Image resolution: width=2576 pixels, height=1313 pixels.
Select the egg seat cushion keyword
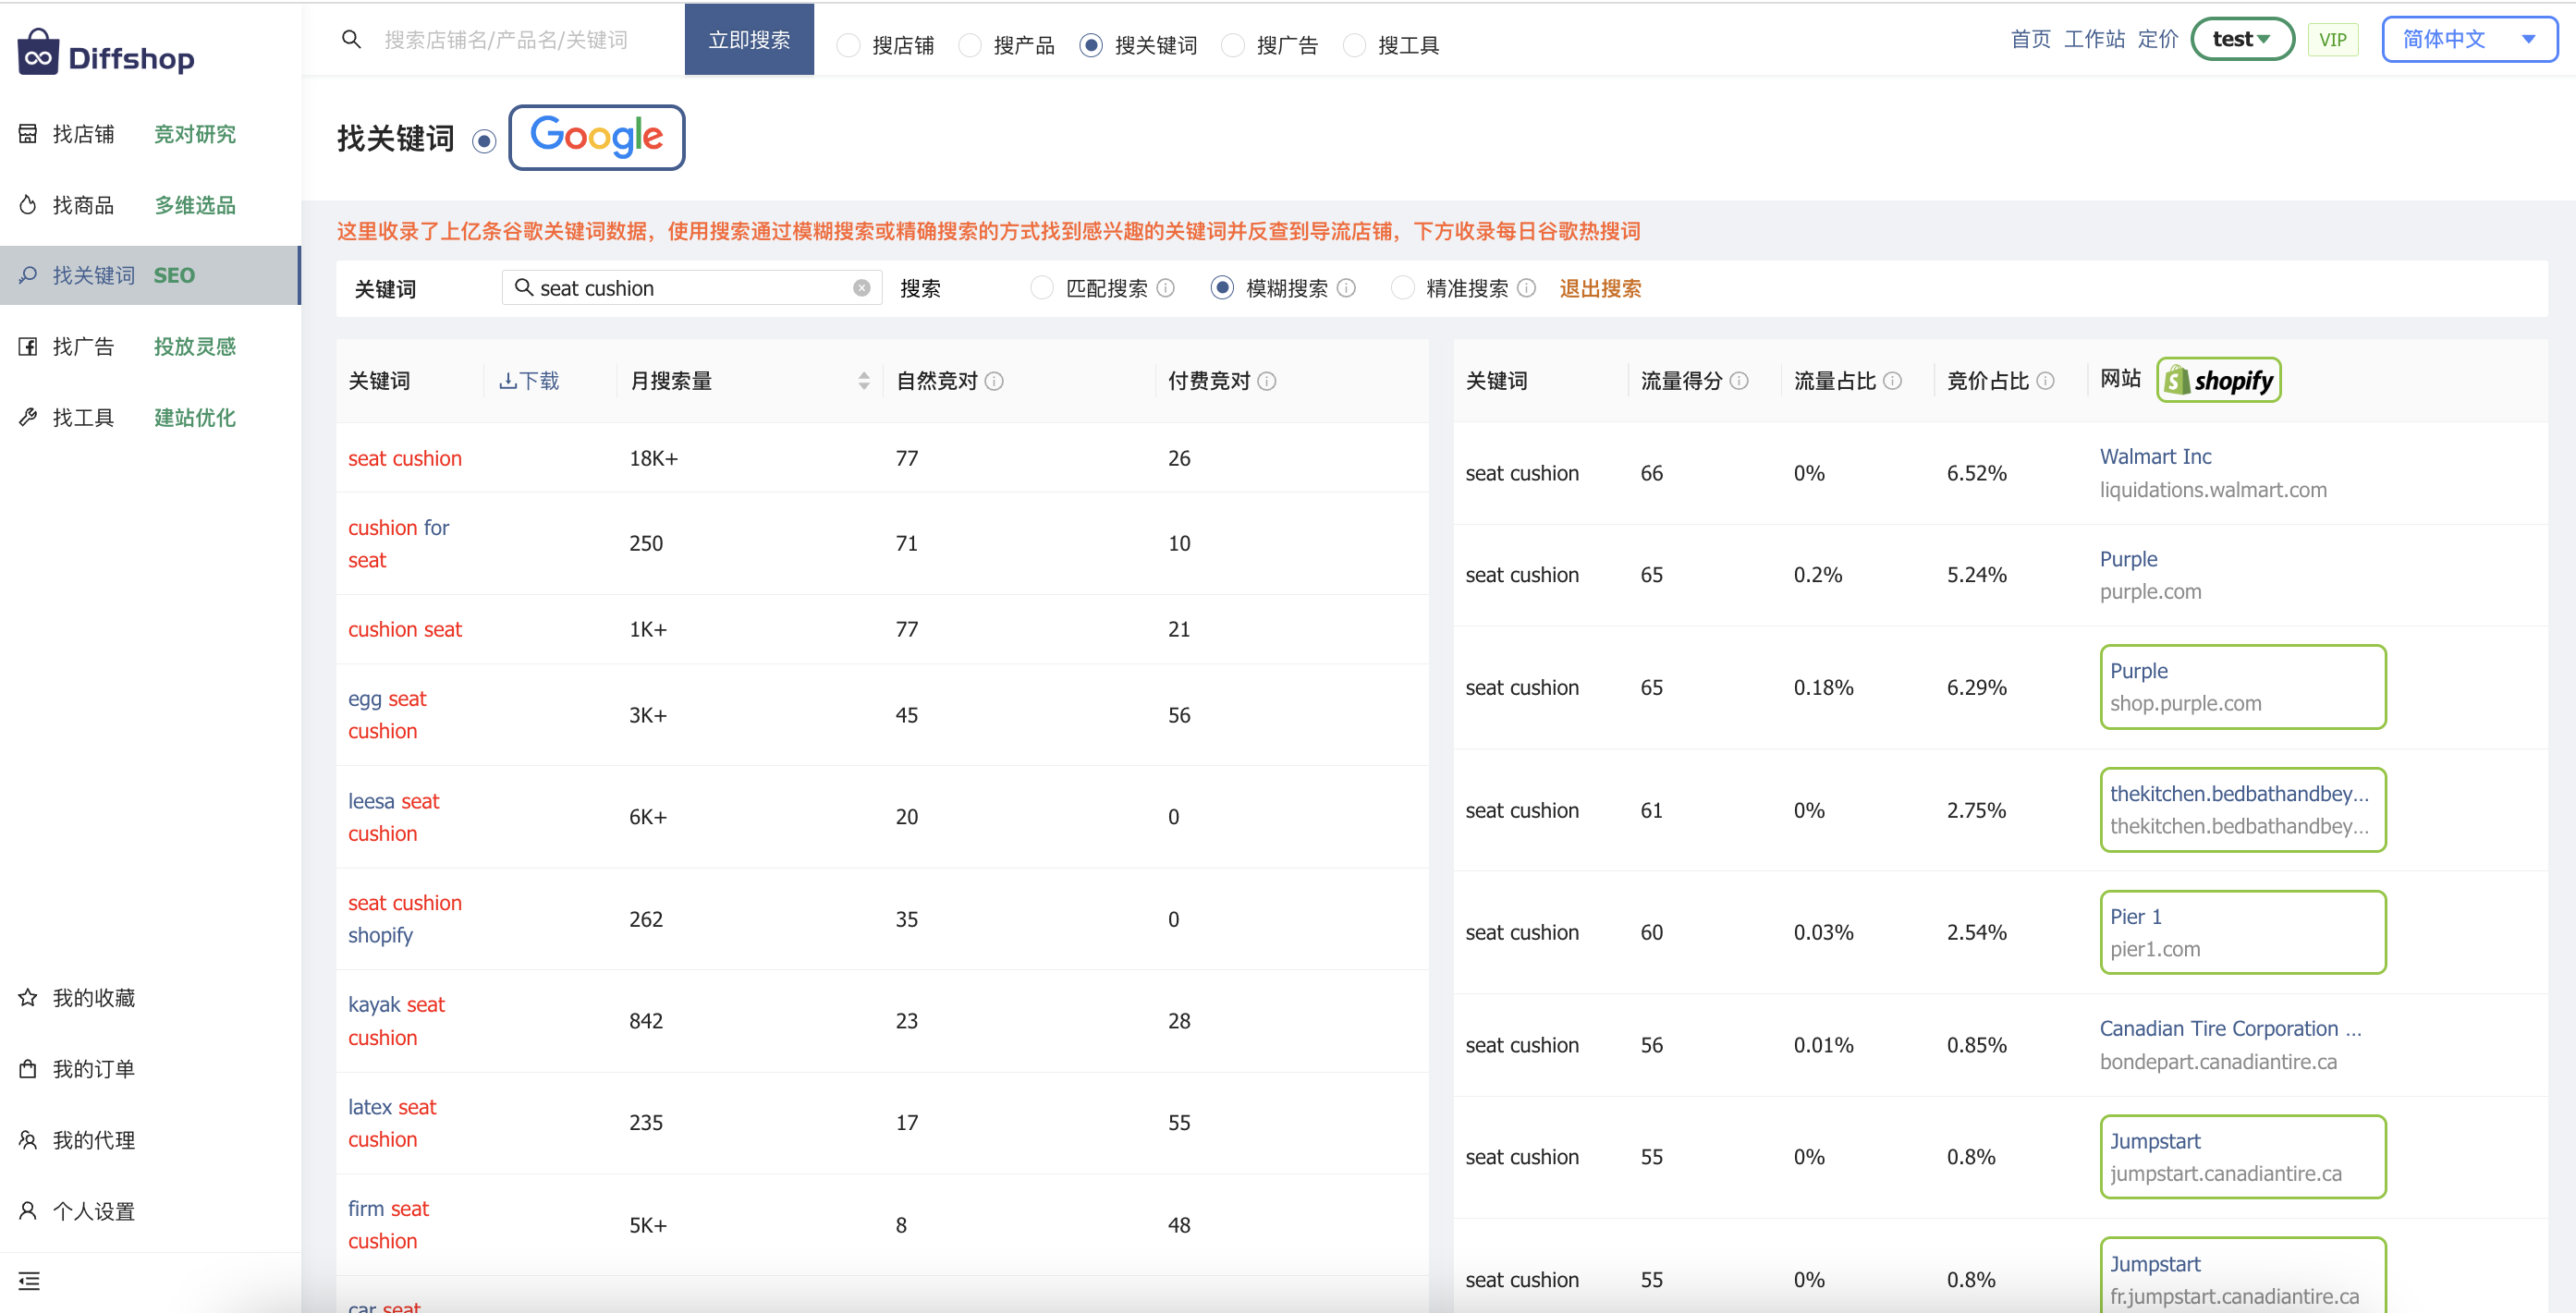click(x=387, y=714)
